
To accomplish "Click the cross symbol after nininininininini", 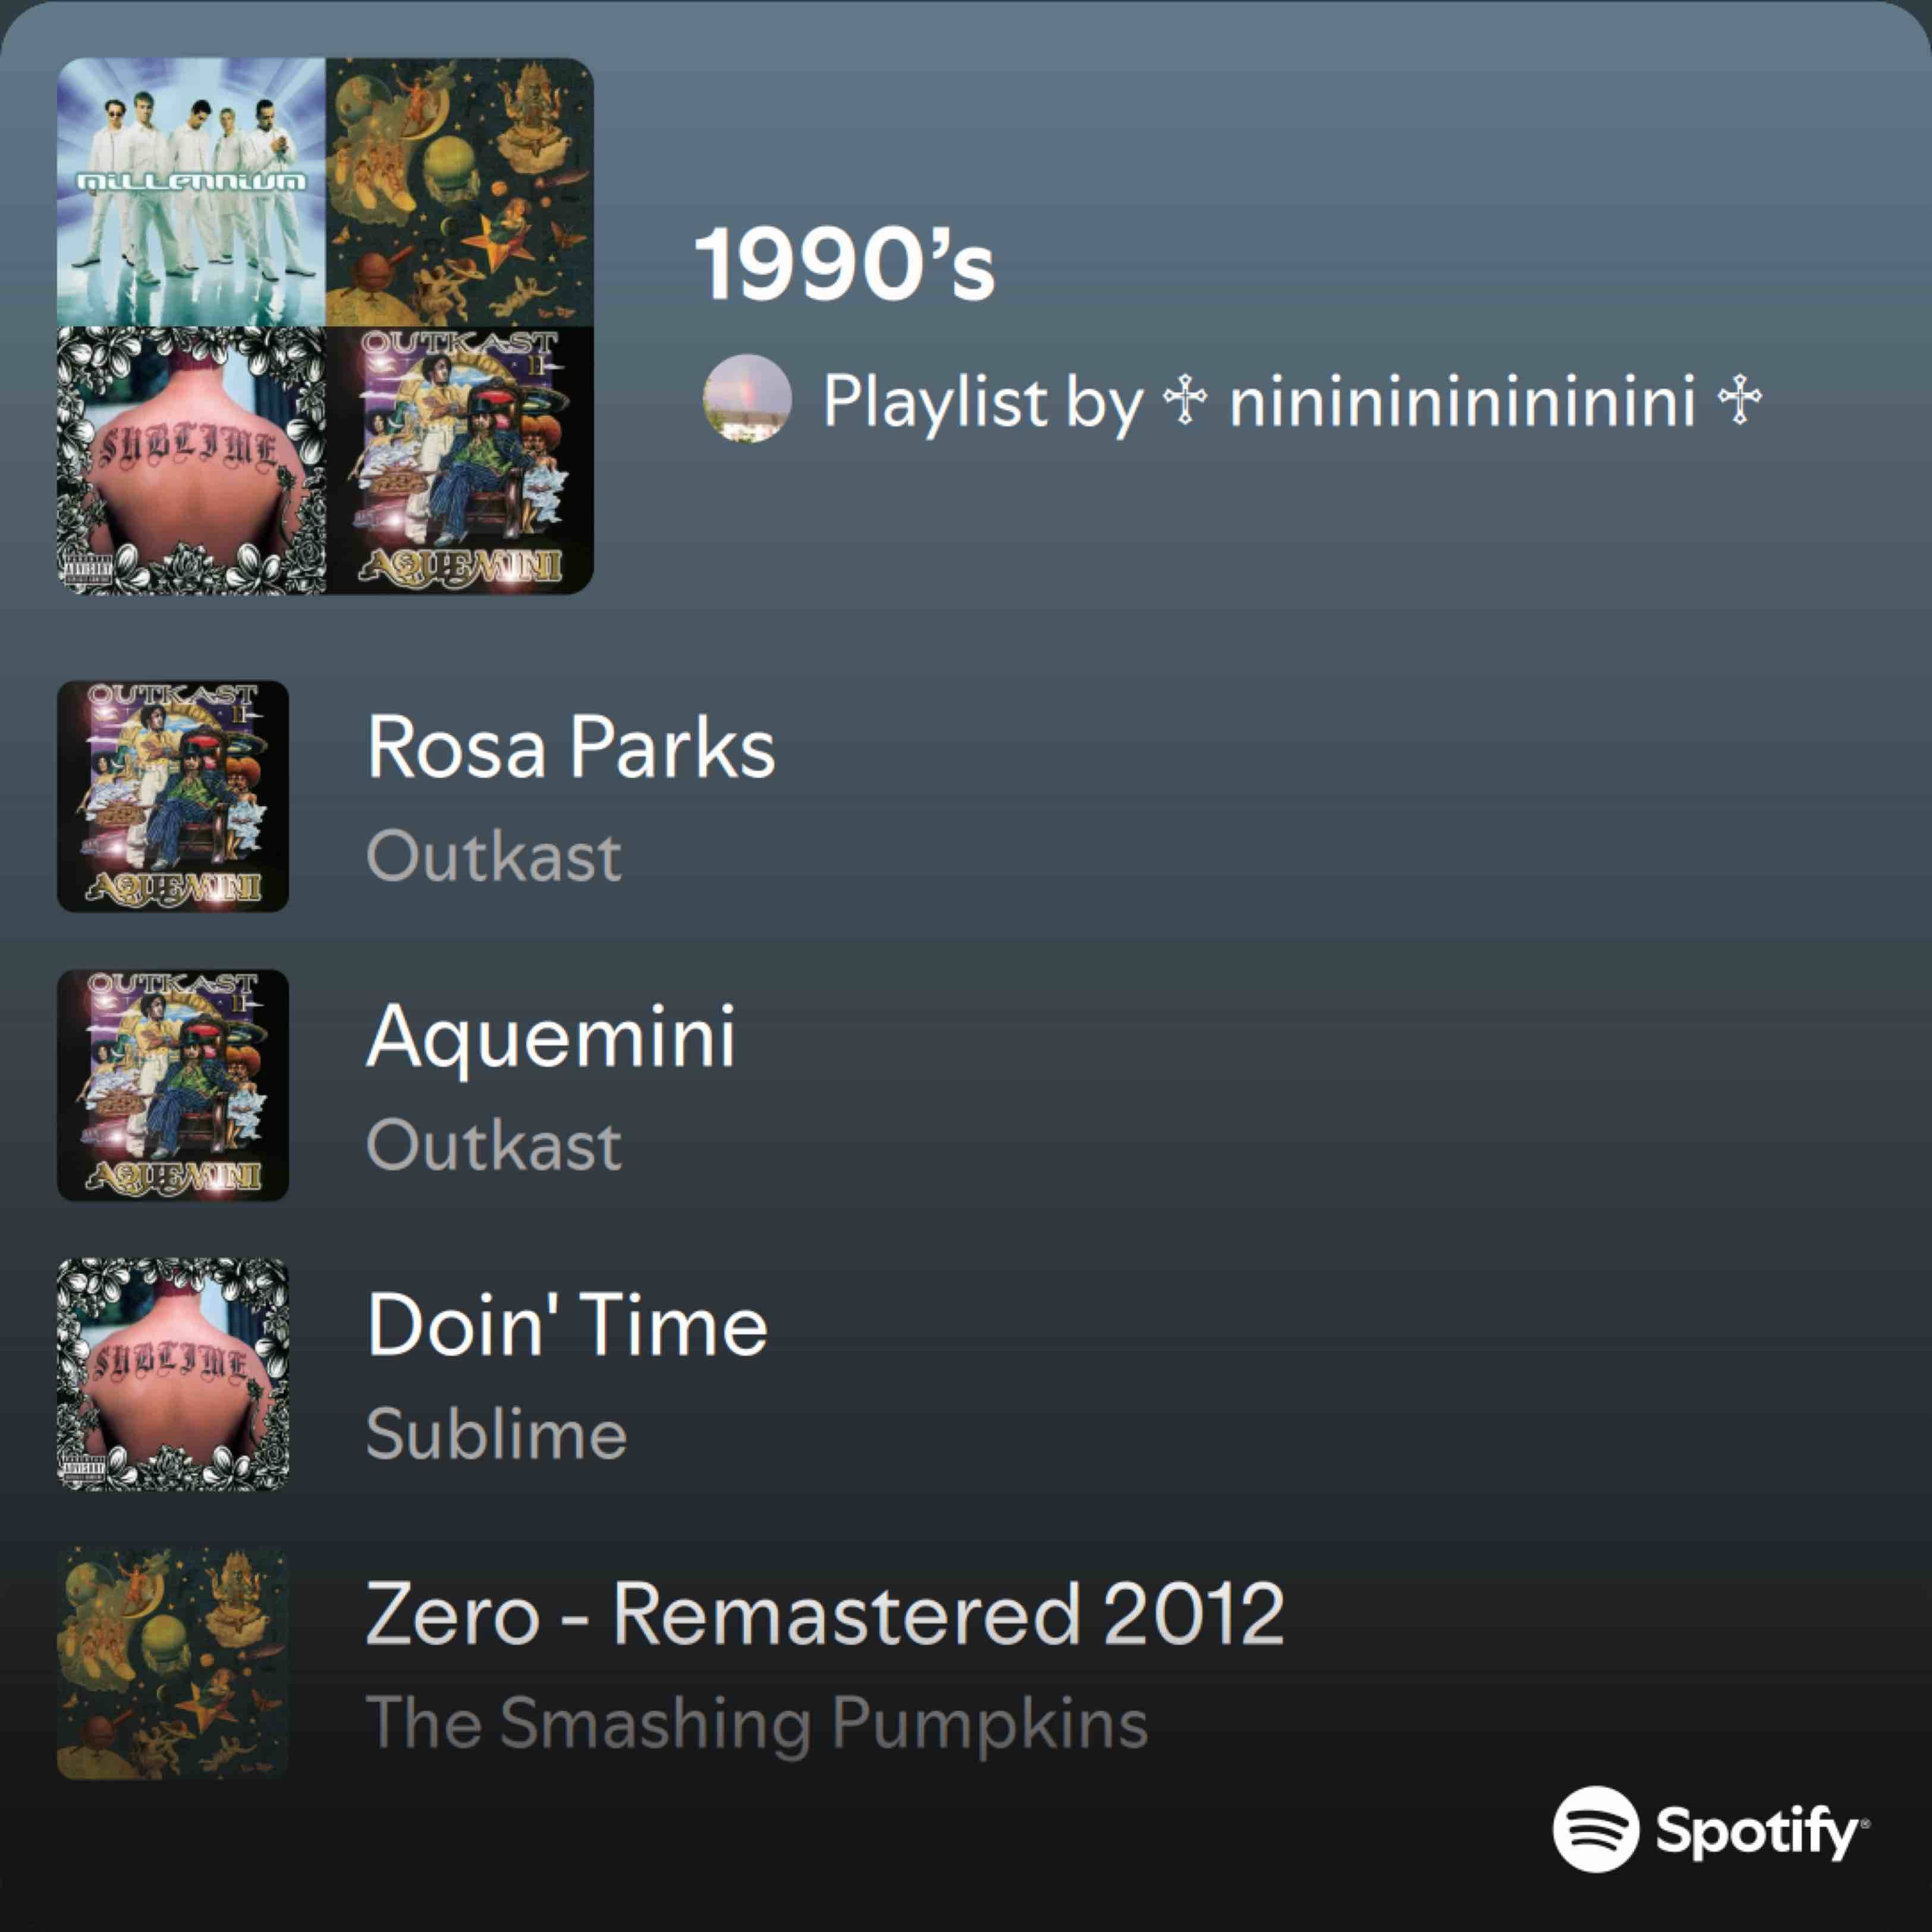I will click(x=1739, y=401).
